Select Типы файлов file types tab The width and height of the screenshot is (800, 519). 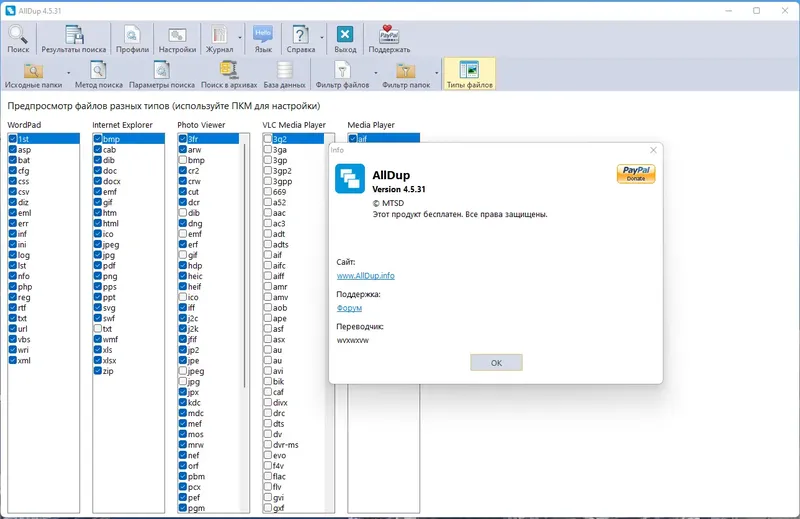(469, 75)
